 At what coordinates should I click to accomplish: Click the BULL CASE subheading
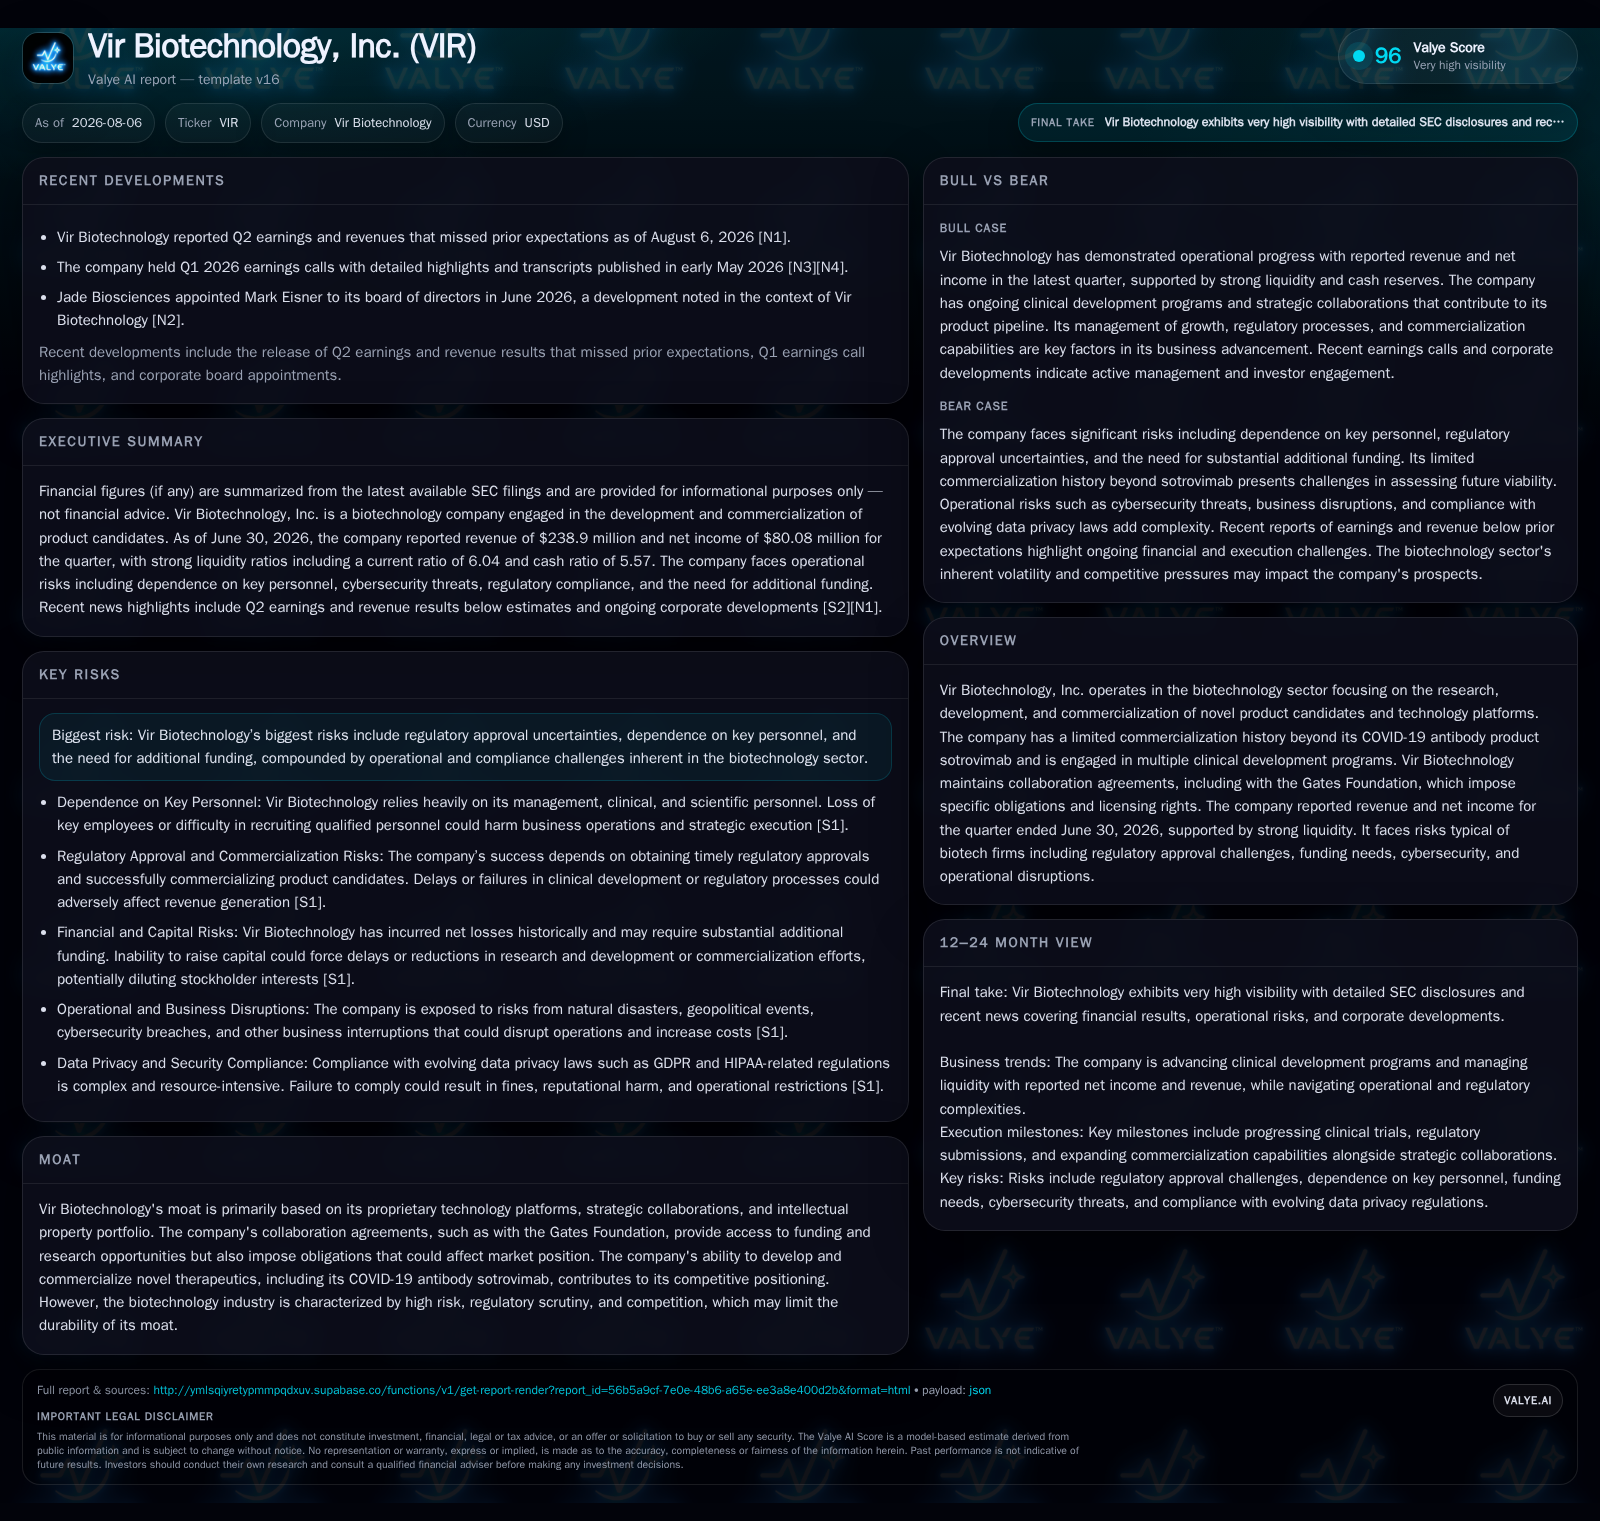coord(973,228)
